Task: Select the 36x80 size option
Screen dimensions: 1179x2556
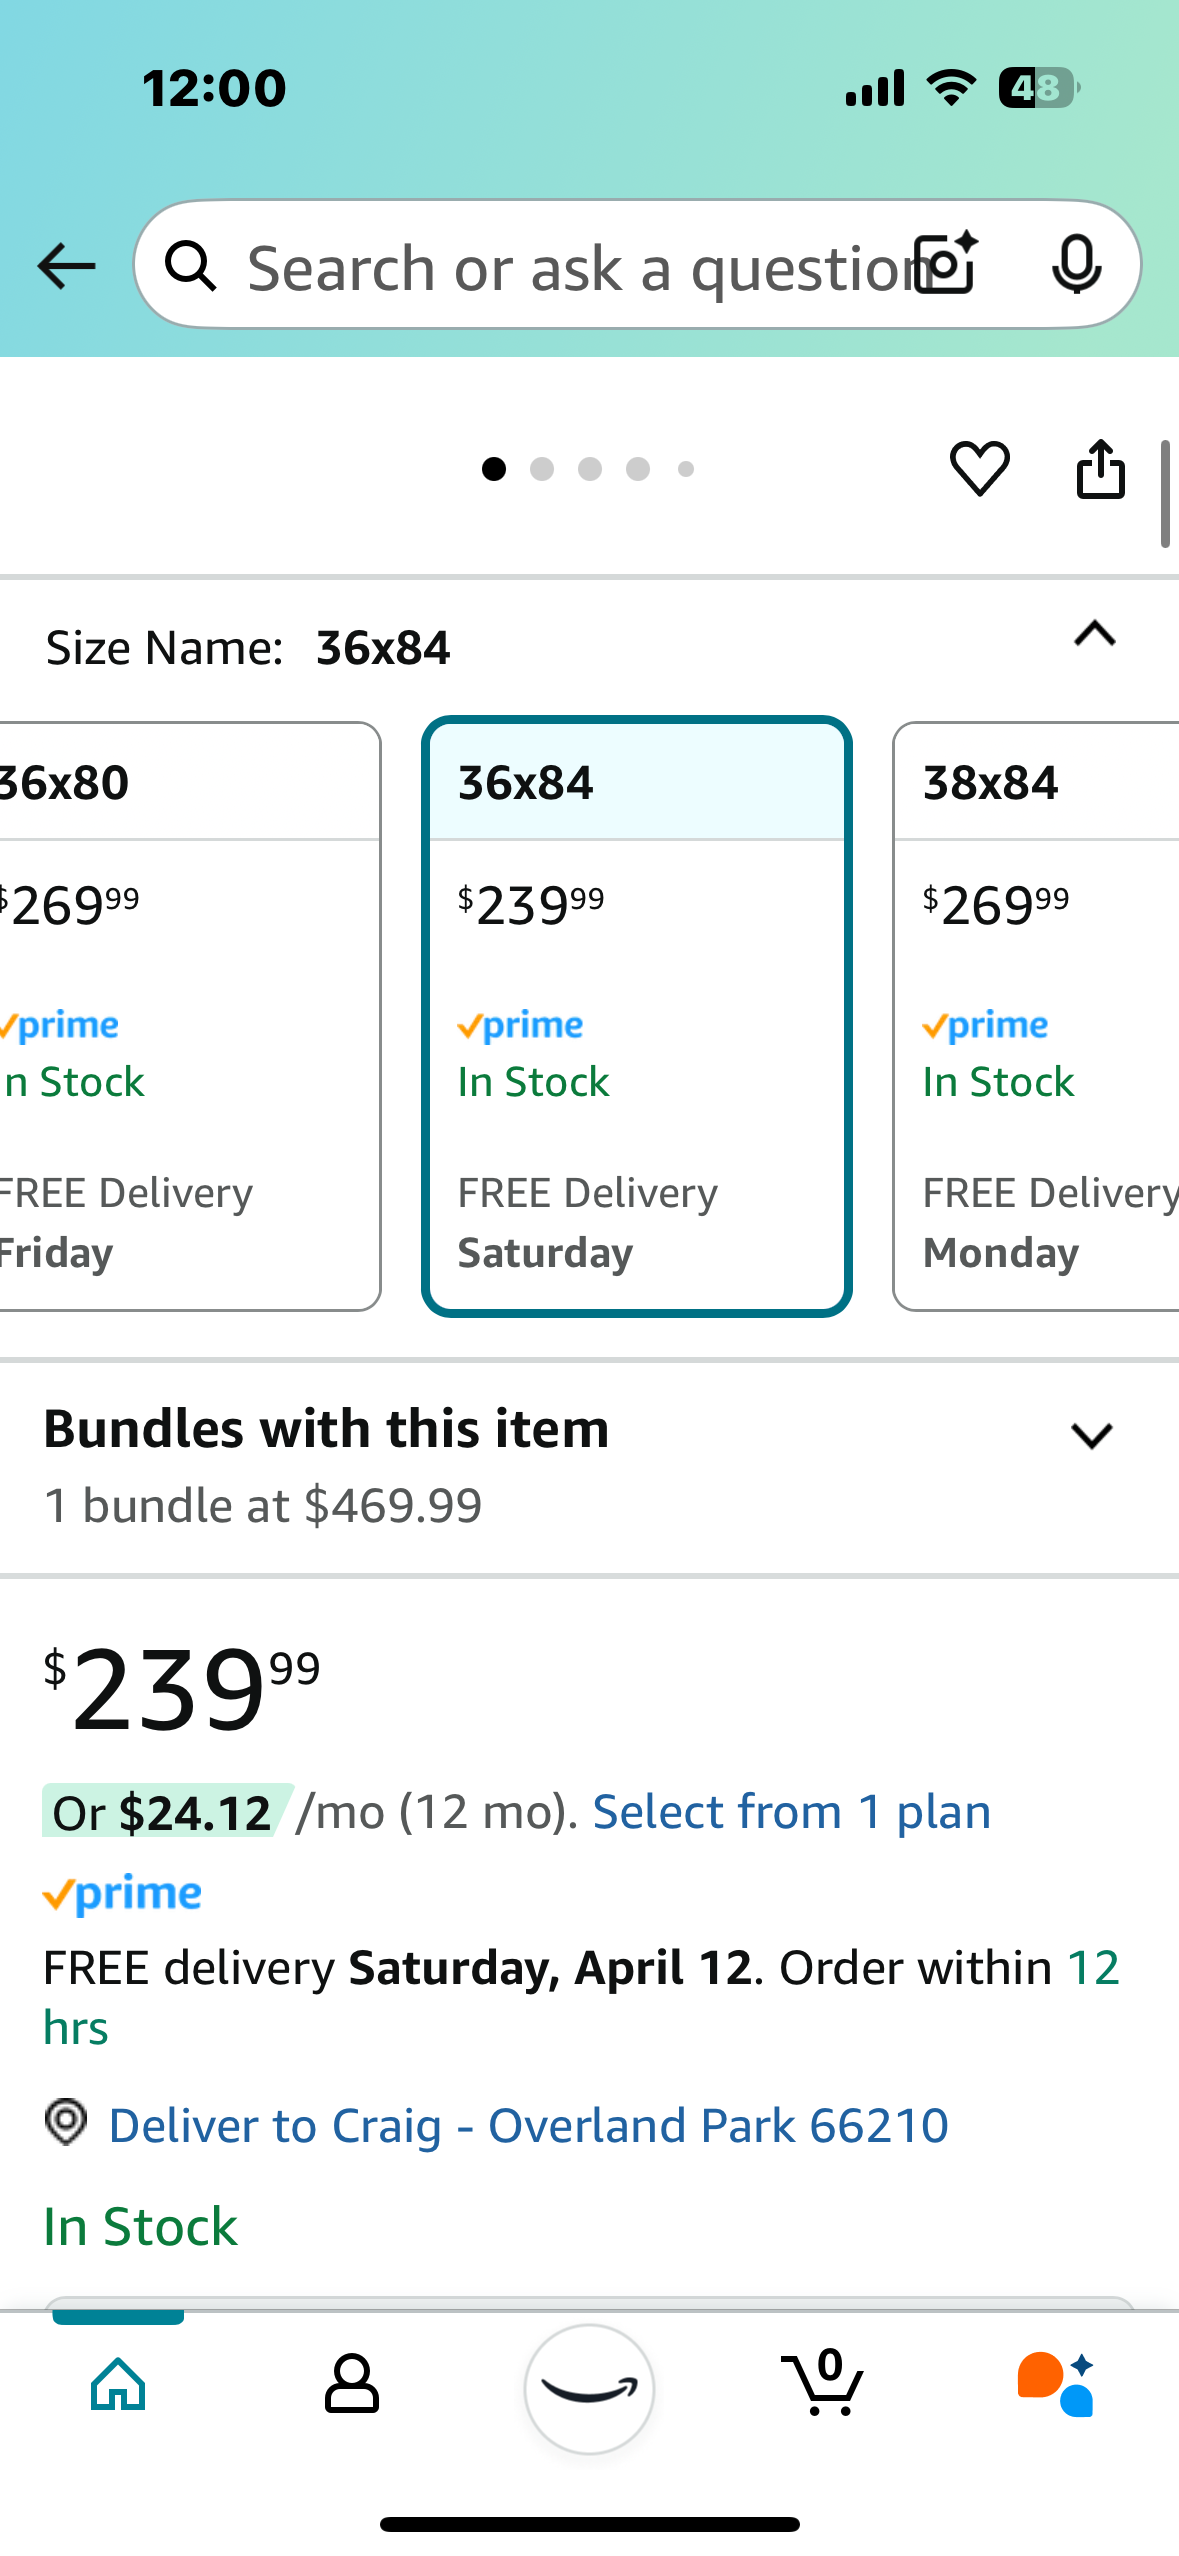Action: [189, 1016]
